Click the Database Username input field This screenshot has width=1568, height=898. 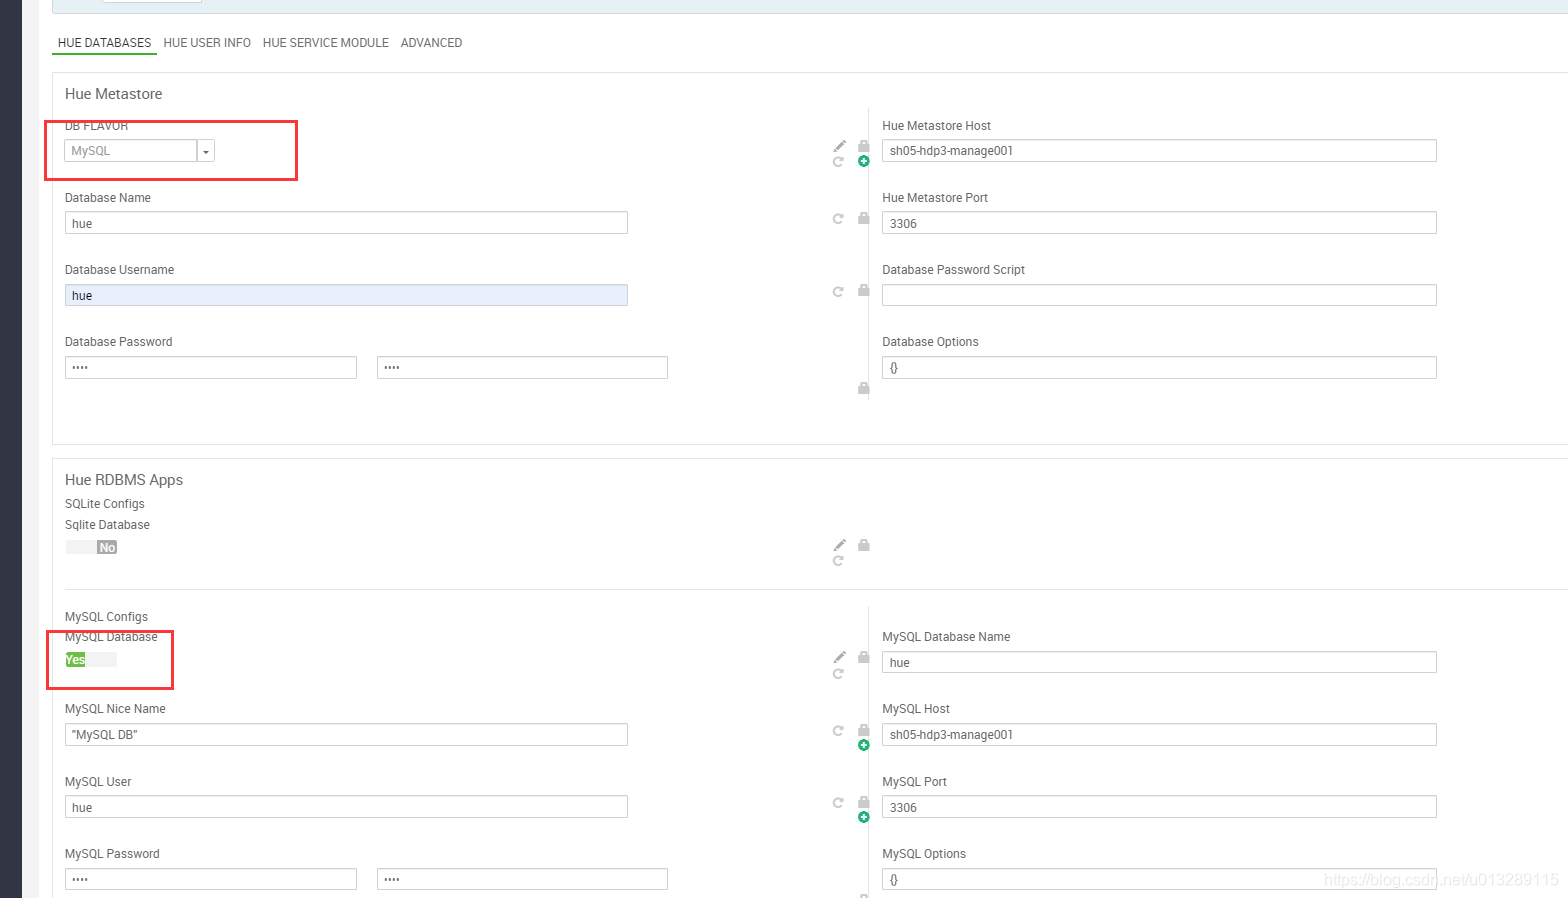pyautogui.click(x=346, y=295)
